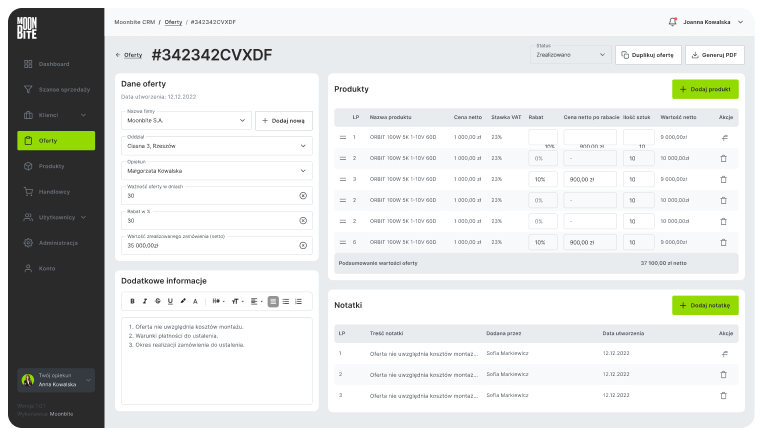This screenshot has height=436, width=763.
Task: Click the back arrow beside Oferty
Action: pos(118,55)
